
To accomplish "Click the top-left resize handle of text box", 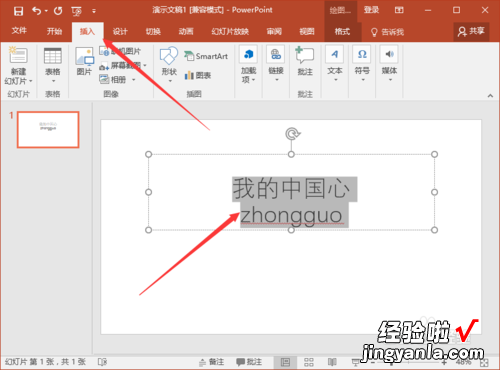I will pos(149,154).
